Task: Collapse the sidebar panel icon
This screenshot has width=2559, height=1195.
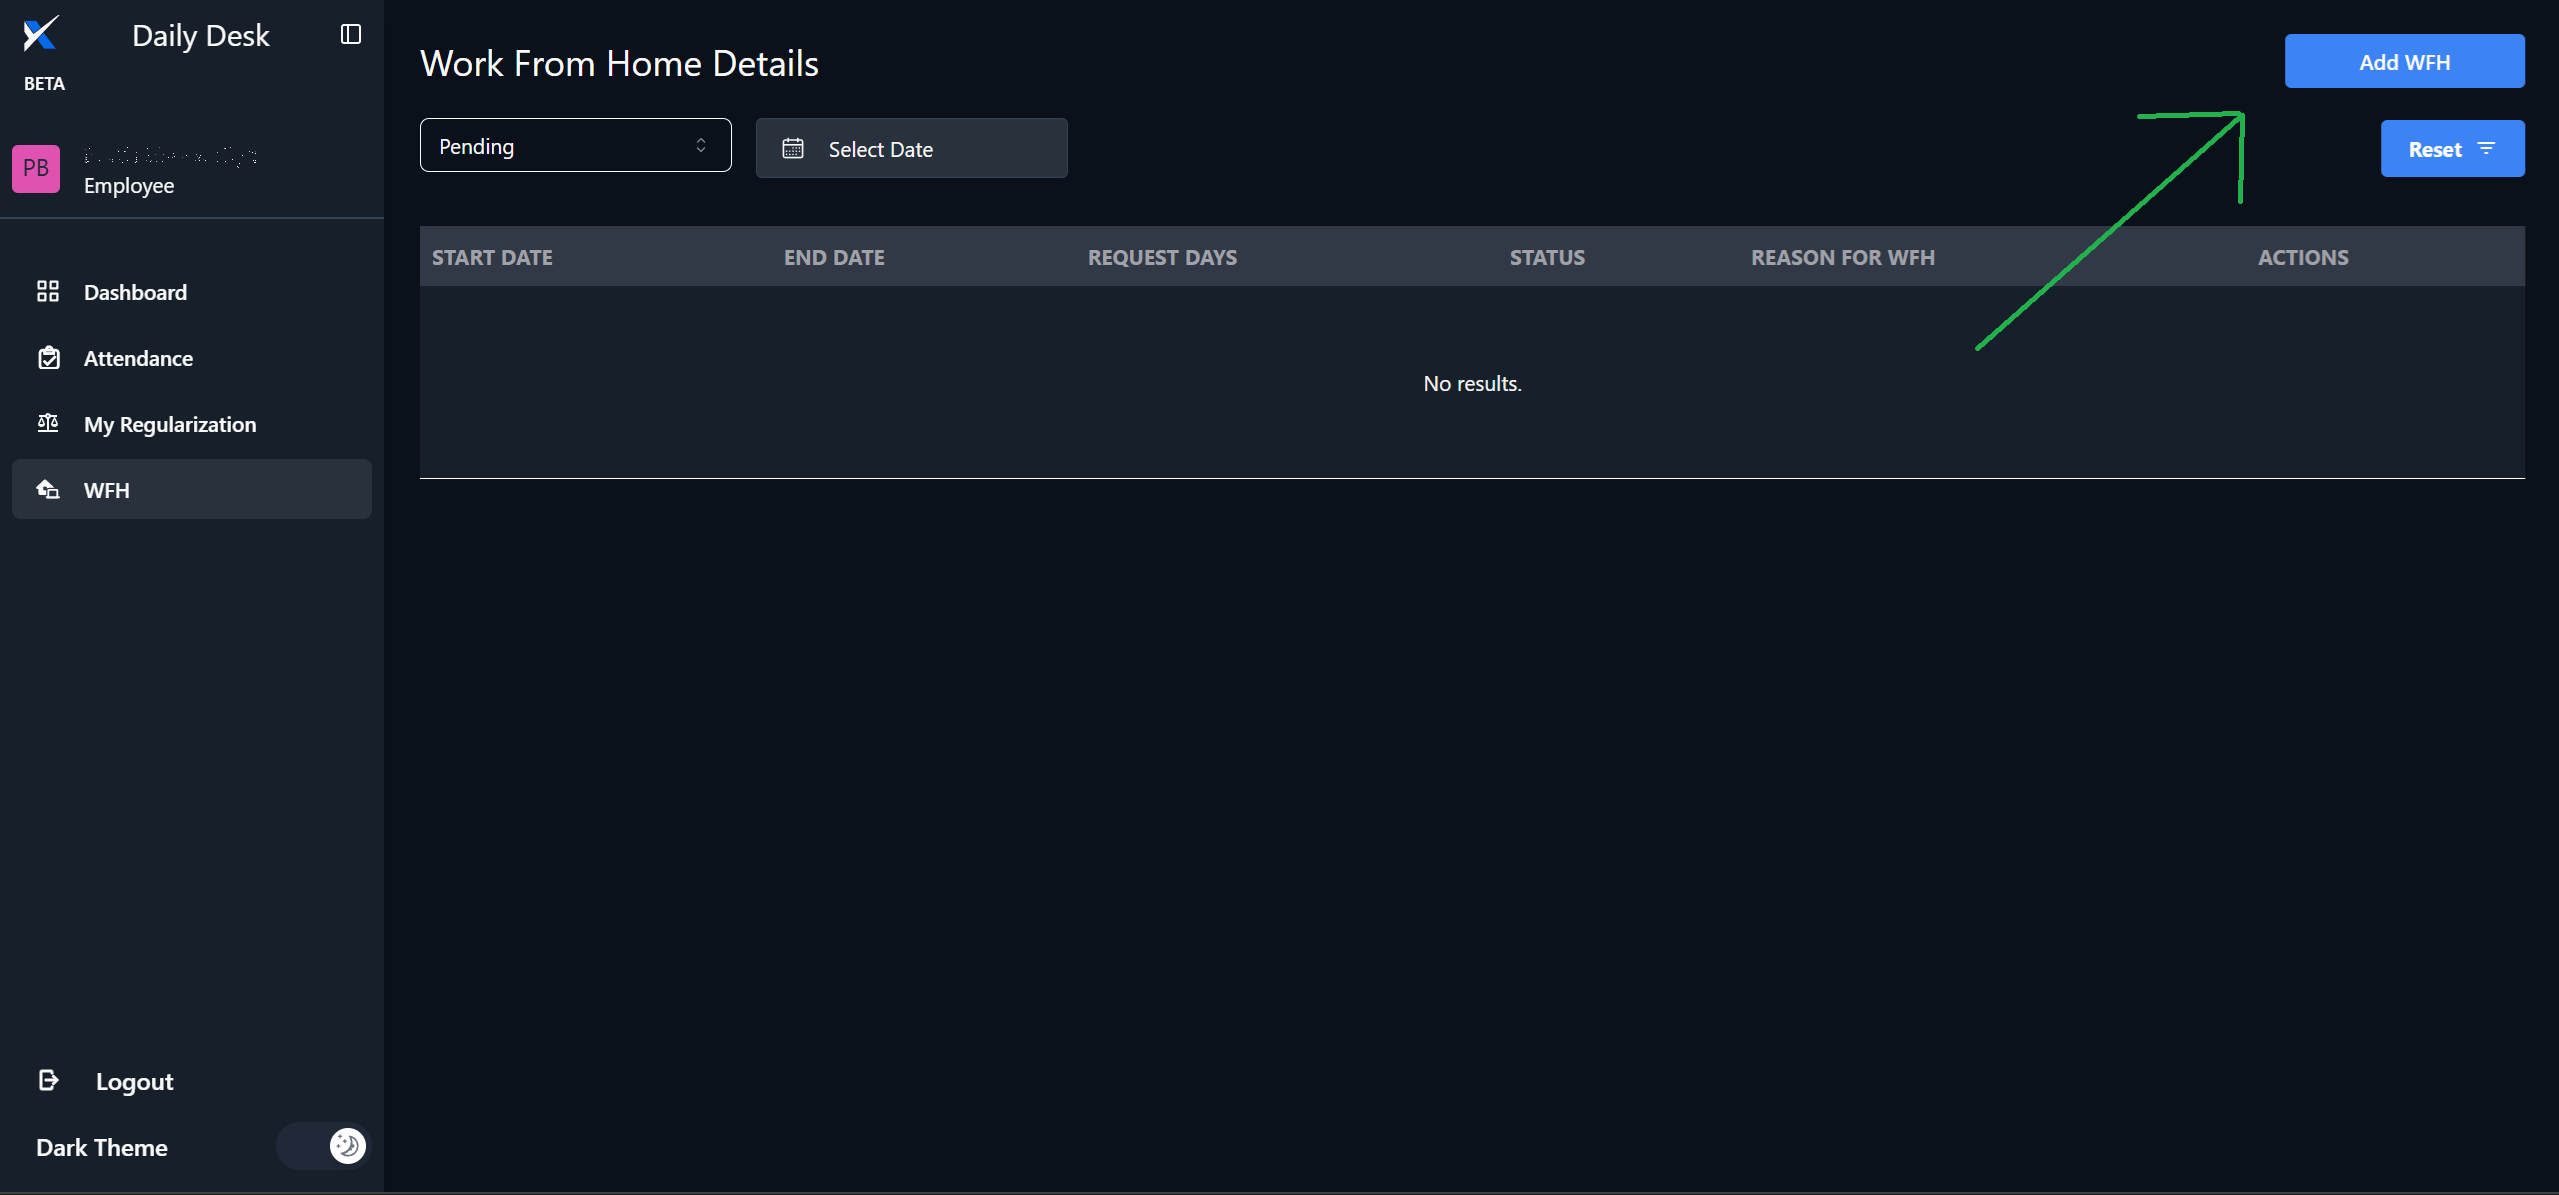Action: pyautogui.click(x=350, y=35)
